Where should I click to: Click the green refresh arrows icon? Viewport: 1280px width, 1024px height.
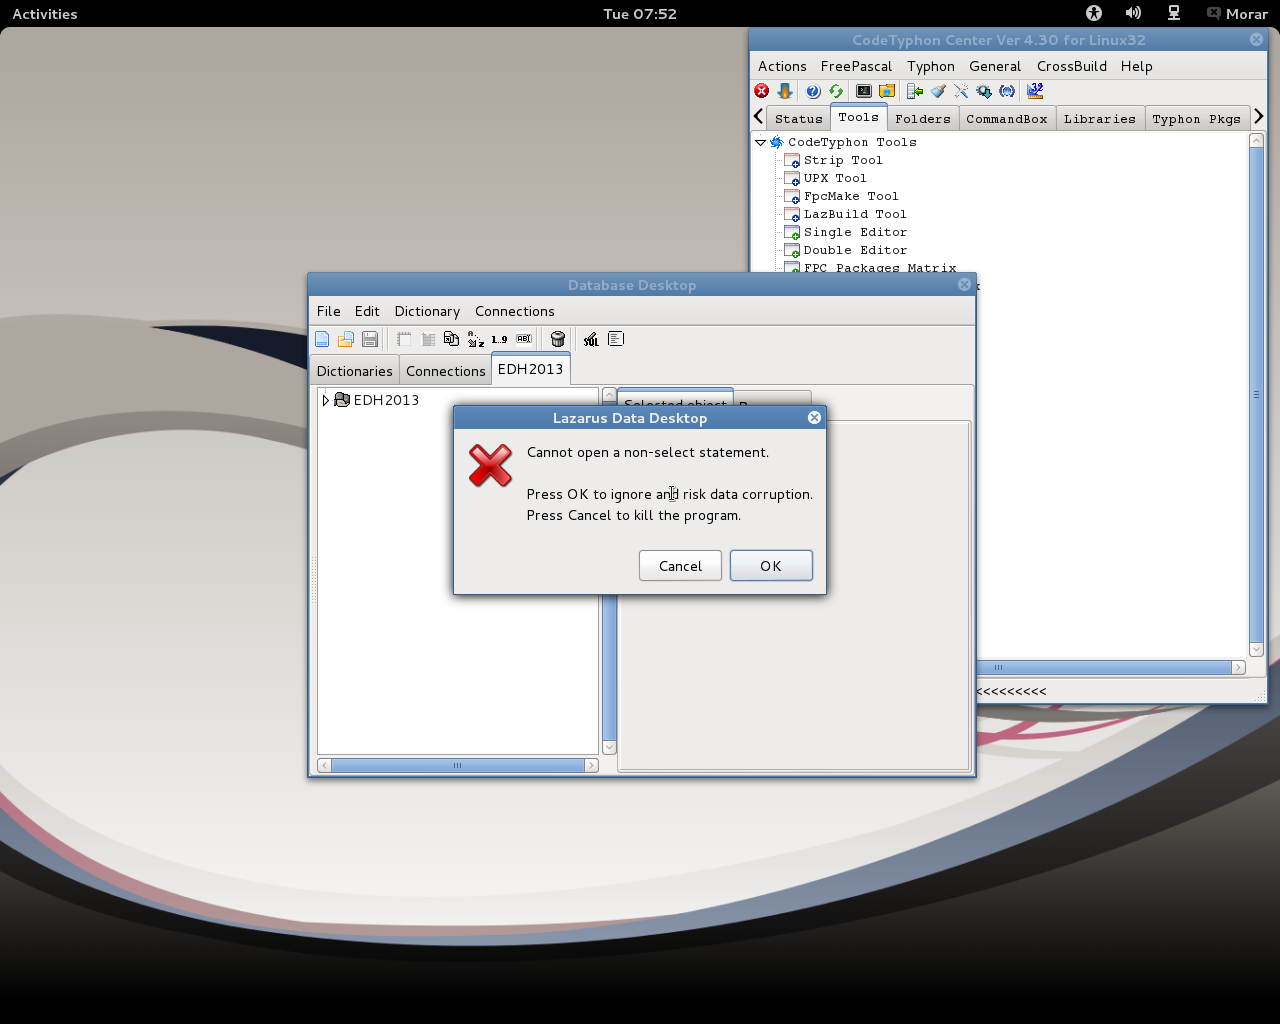pyautogui.click(x=836, y=91)
